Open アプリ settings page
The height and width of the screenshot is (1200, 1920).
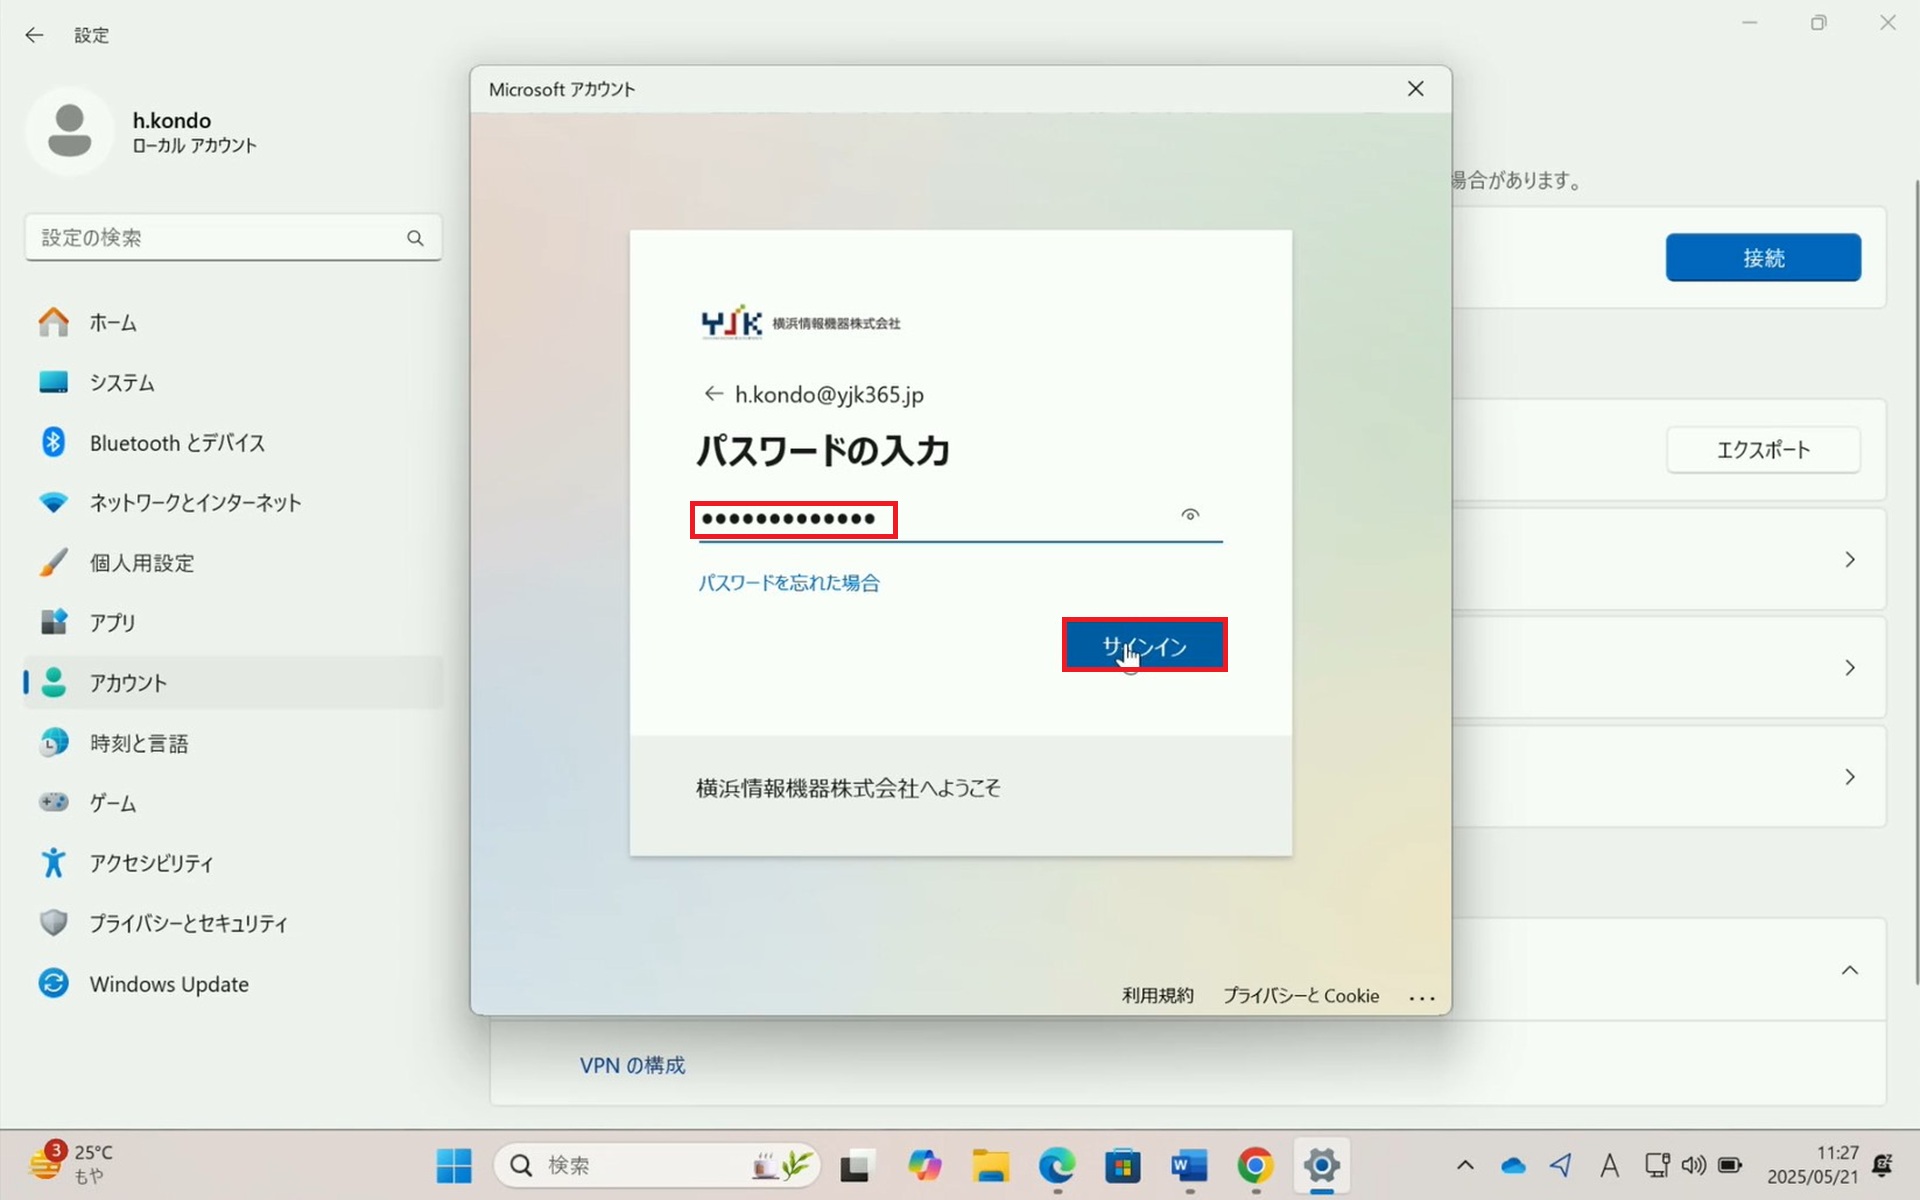point(233,623)
